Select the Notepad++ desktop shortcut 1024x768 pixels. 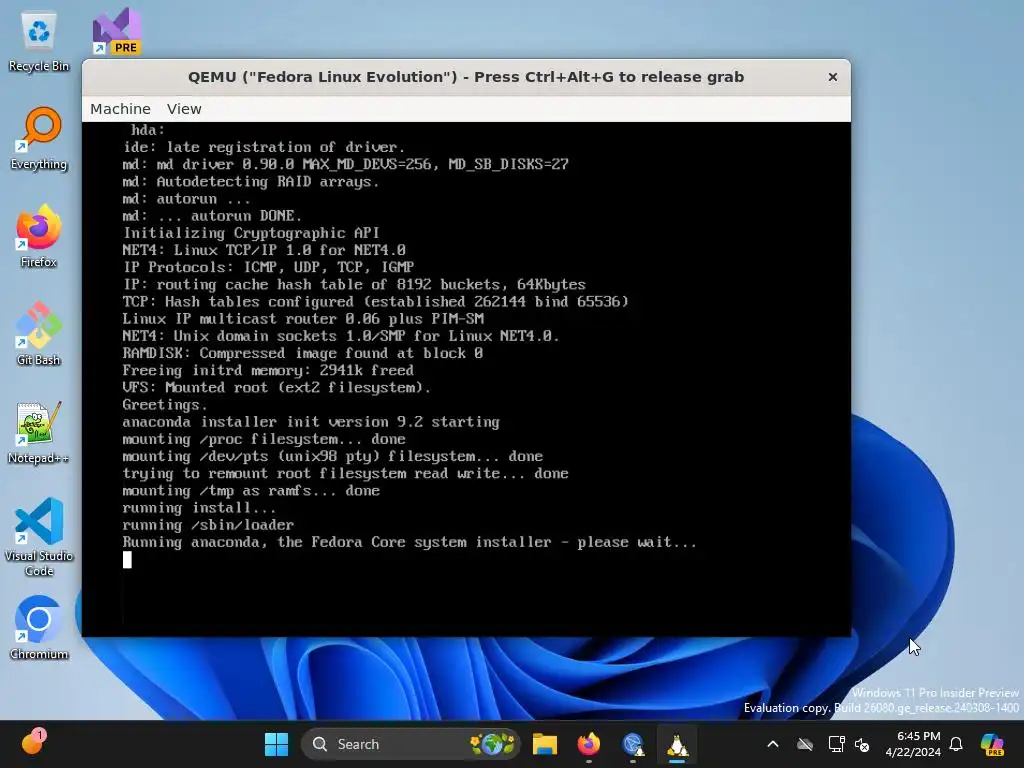point(39,432)
